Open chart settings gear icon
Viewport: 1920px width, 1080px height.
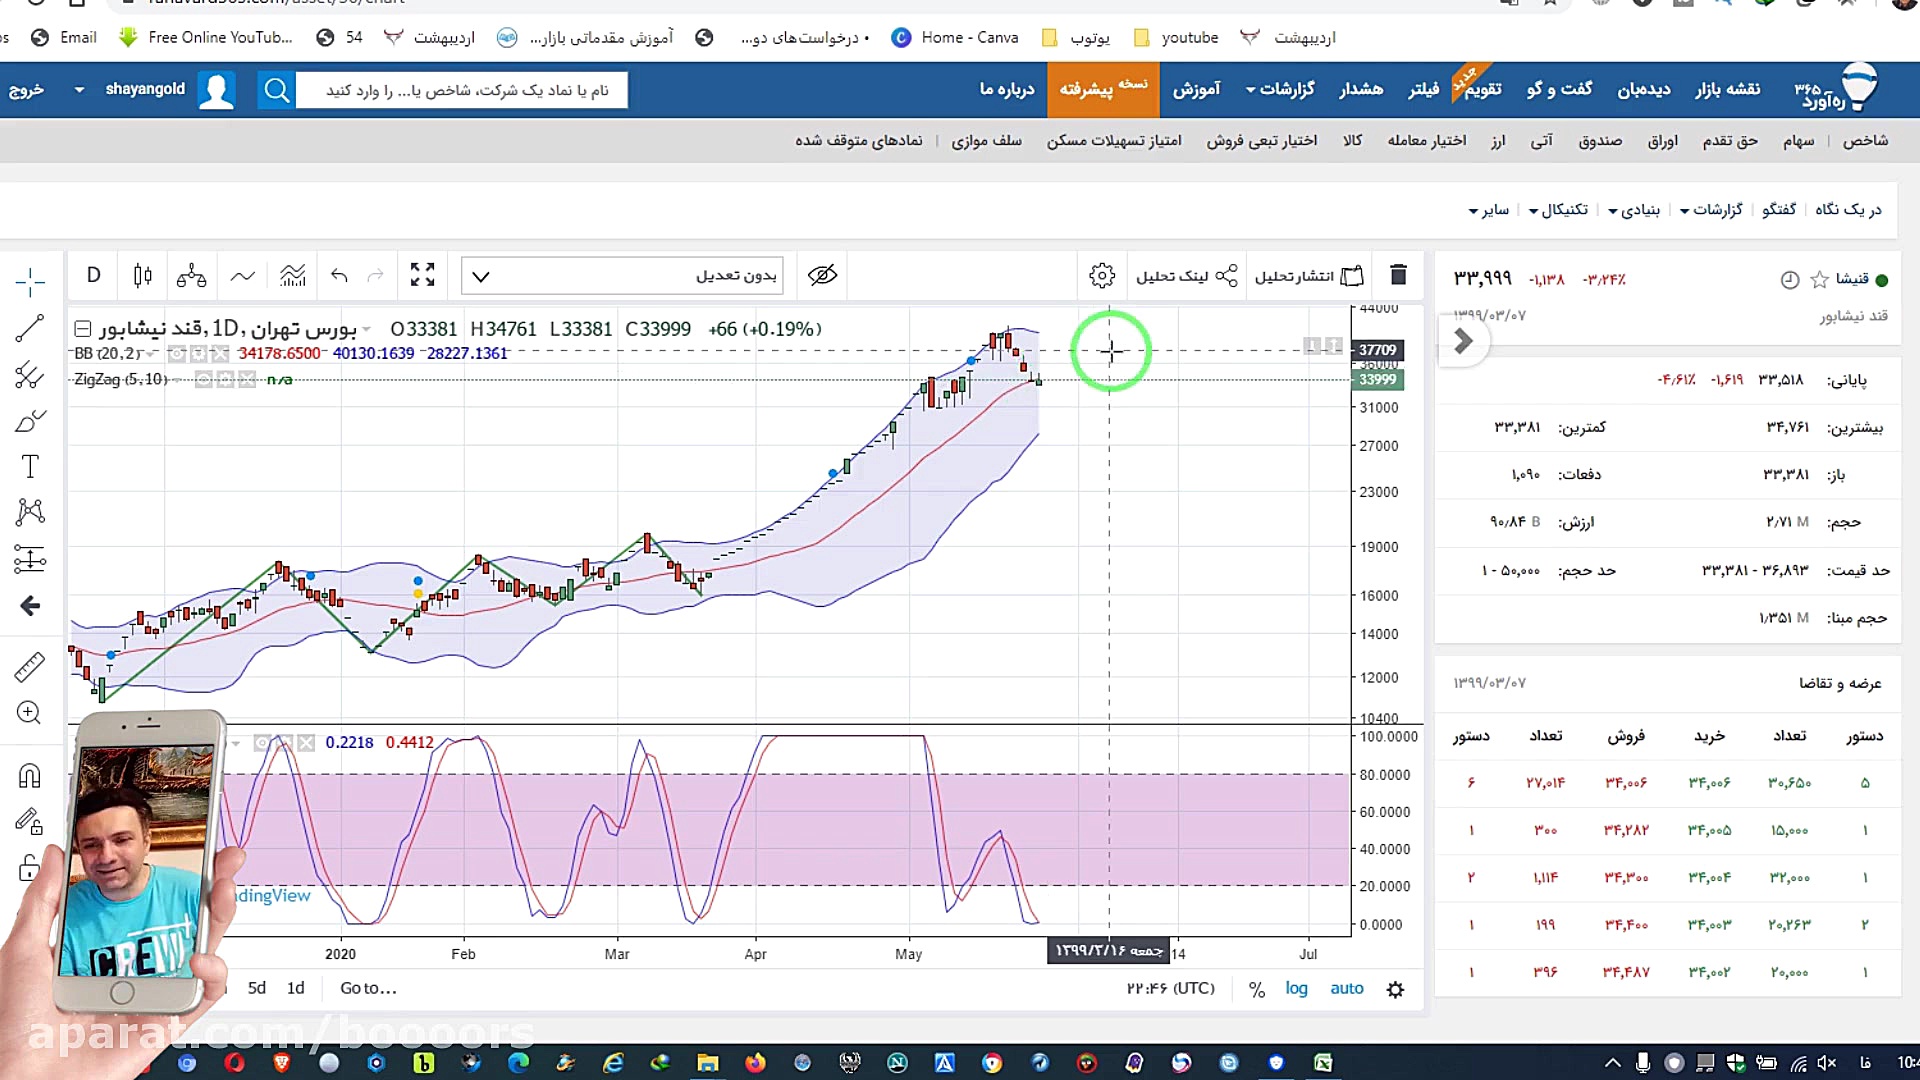coord(1102,276)
